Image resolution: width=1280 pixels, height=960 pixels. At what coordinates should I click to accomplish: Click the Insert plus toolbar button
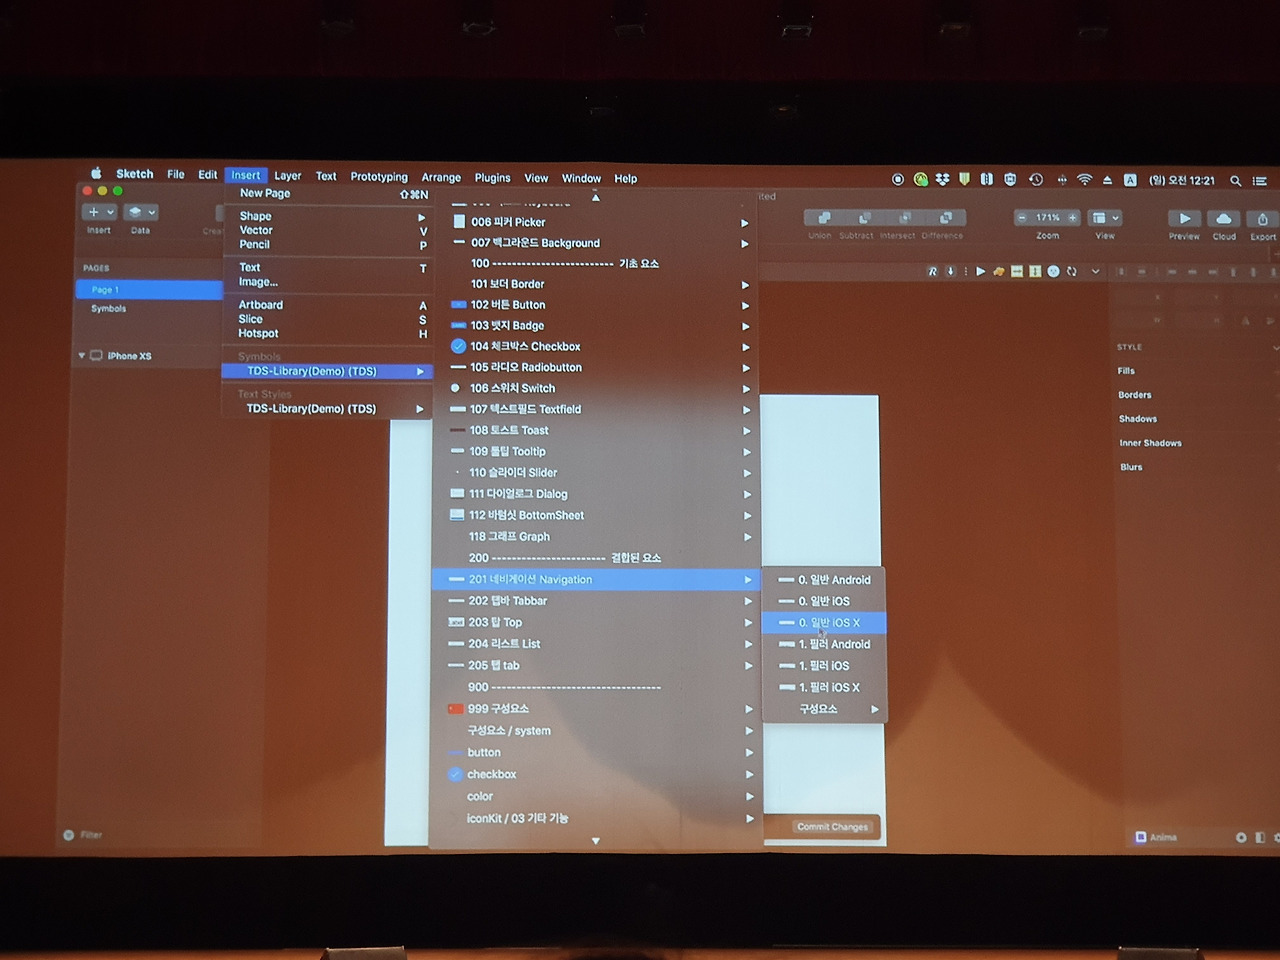click(93, 212)
